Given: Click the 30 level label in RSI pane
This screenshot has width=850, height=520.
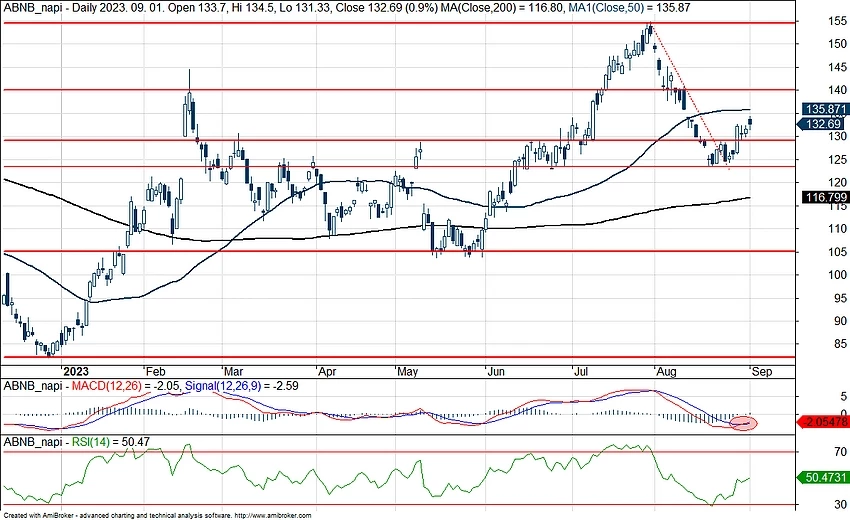Looking at the screenshot, I should pos(841,505).
